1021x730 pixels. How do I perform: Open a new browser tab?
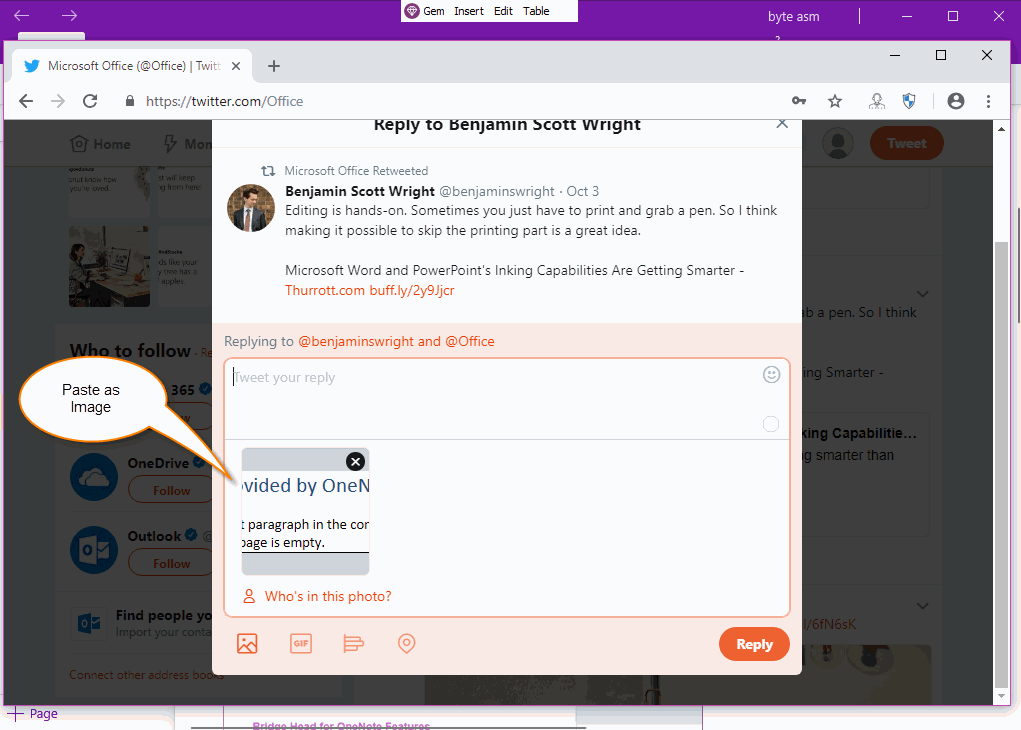(274, 66)
